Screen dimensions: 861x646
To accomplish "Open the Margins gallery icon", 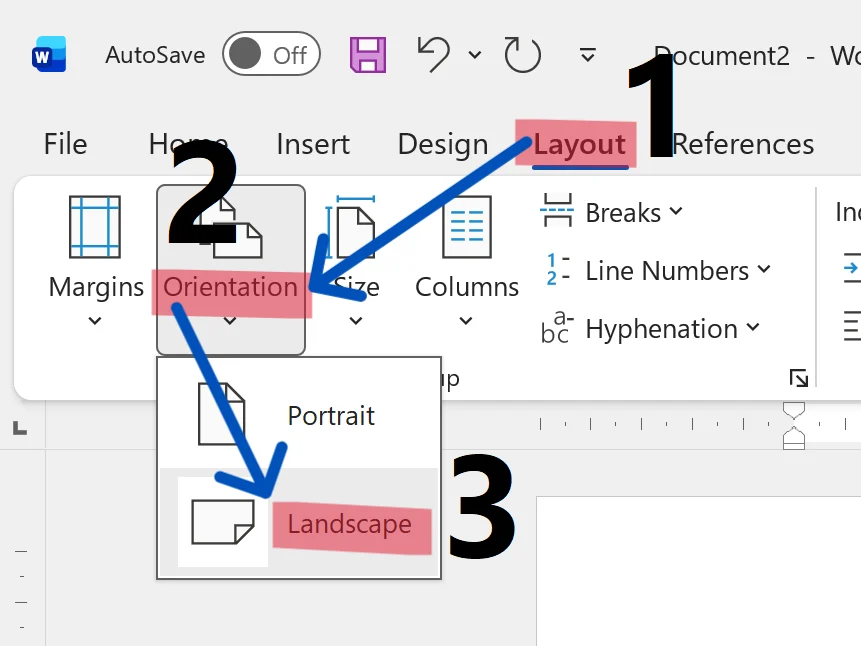I will 95,226.
